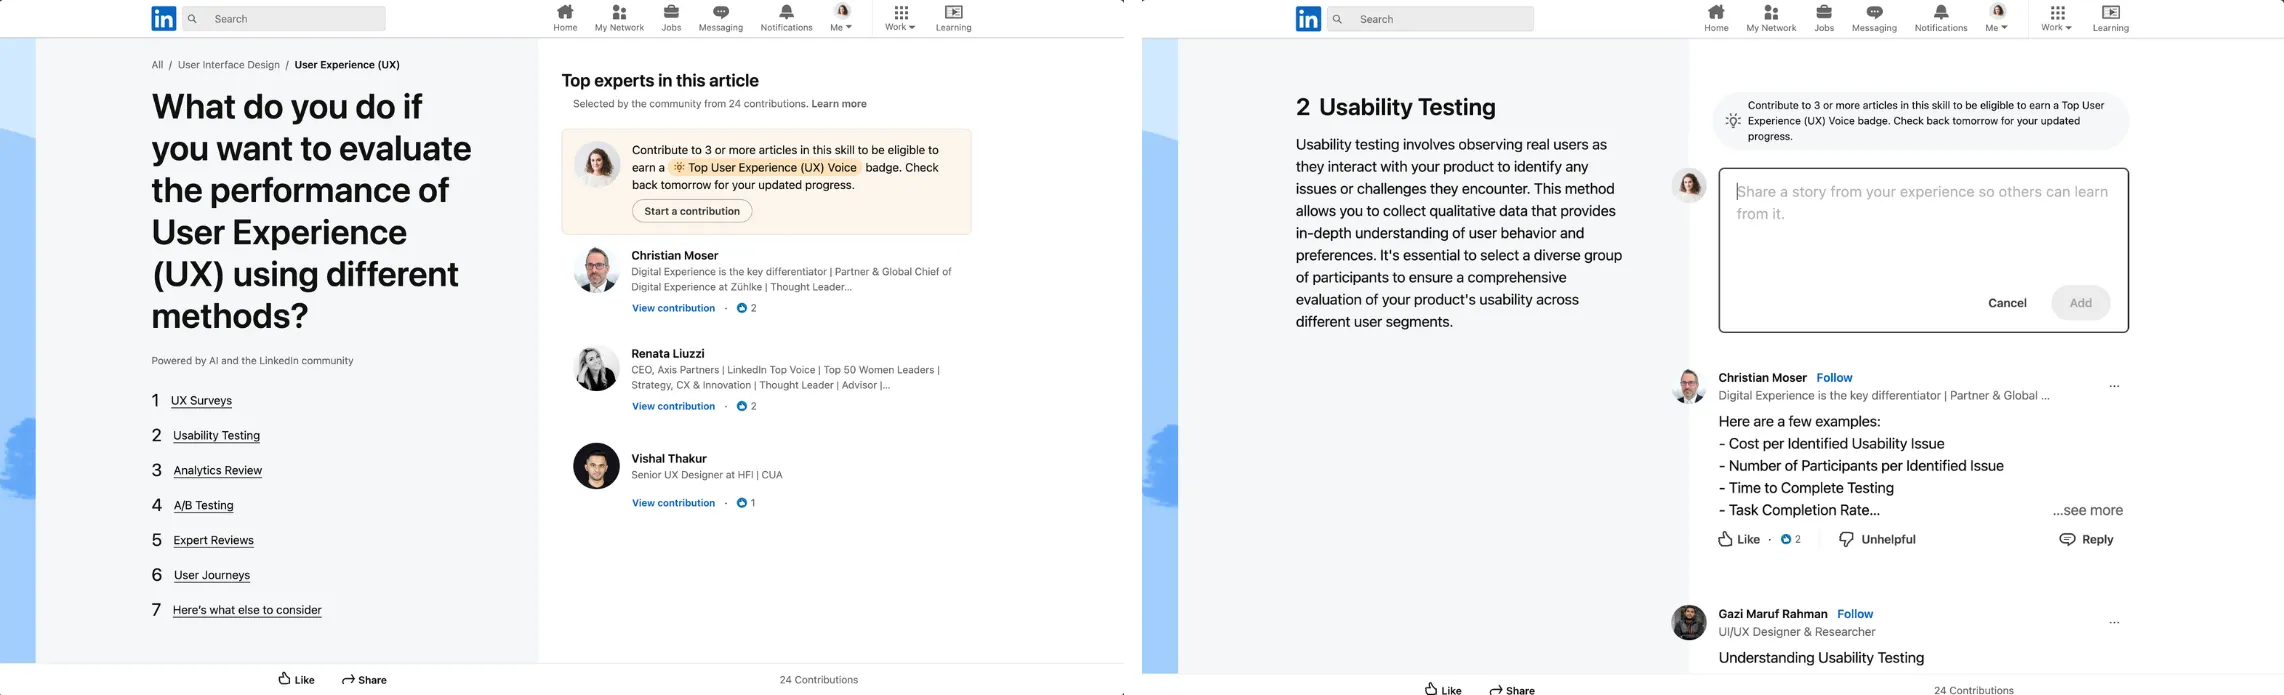2284x695 pixels.
Task: Expand Work apps menu in left screenshot
Action: coord(900,18)
